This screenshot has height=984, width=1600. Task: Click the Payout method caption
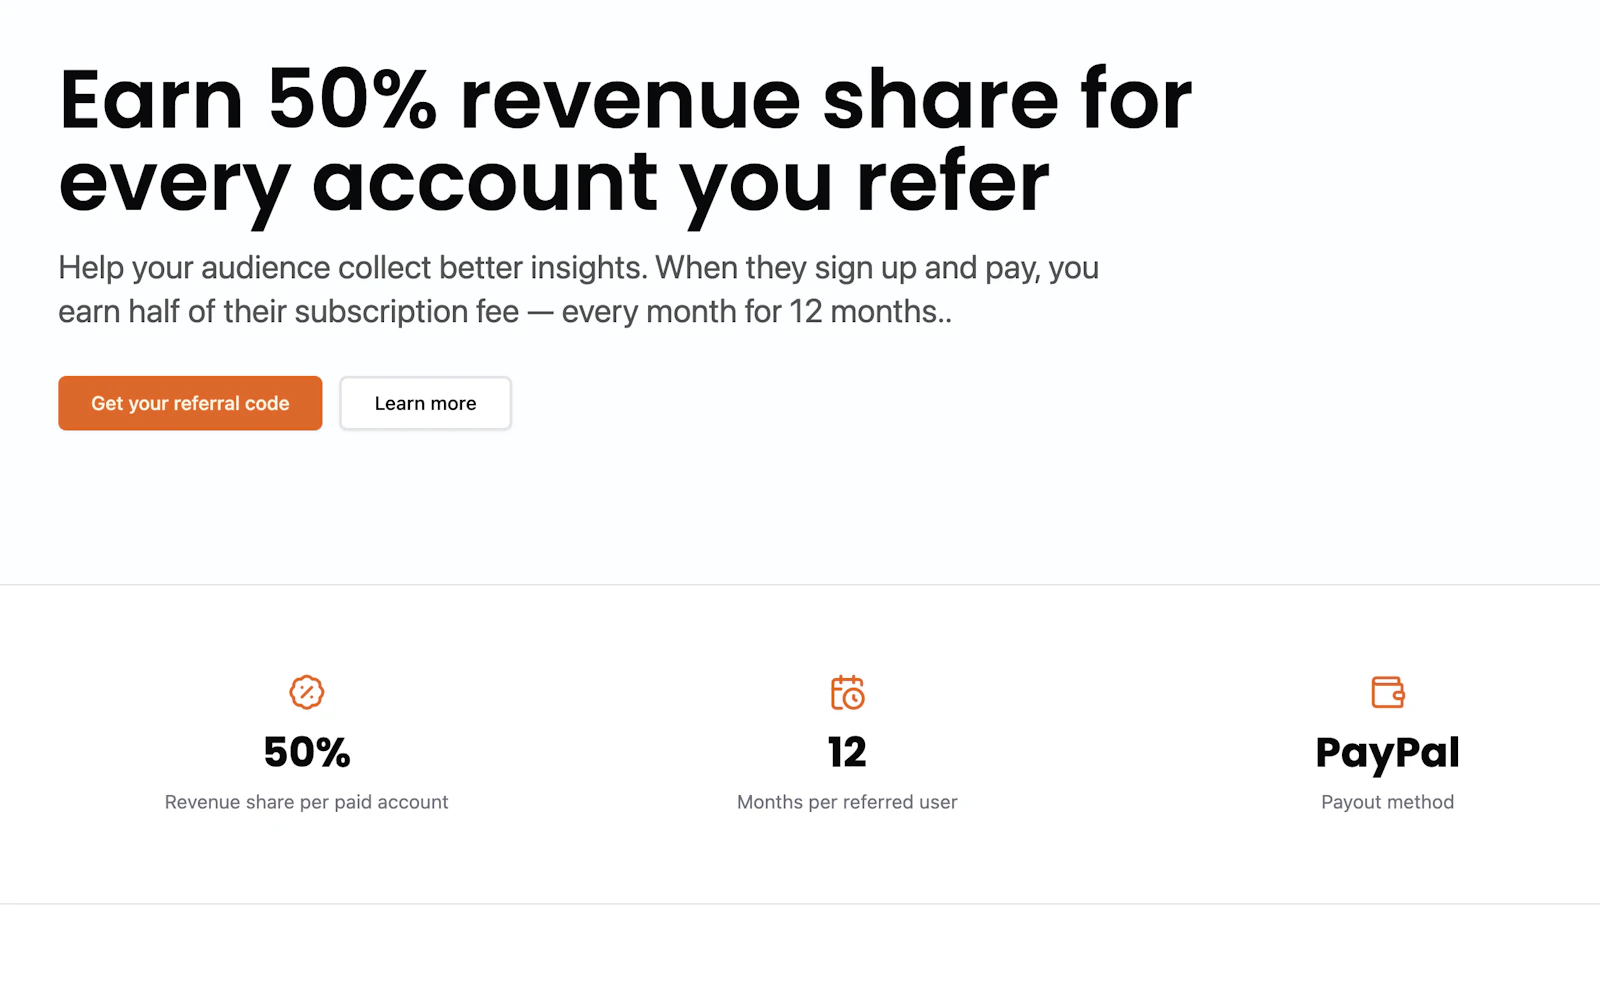[x=1387, y=801]
